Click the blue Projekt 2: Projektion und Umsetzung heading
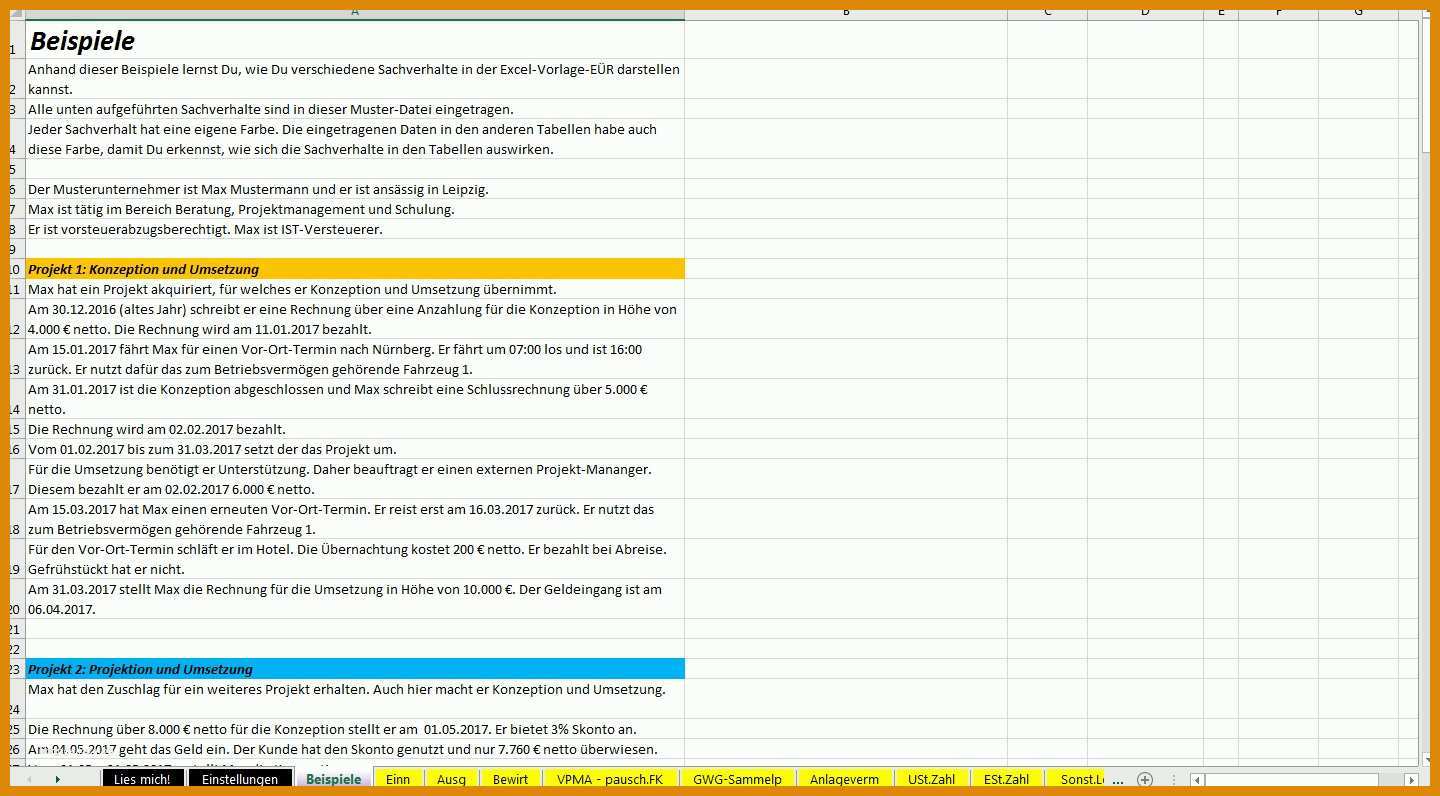The height and width of the screenshot is (796, 1440). pyautogui.click(x=355, y=669)
